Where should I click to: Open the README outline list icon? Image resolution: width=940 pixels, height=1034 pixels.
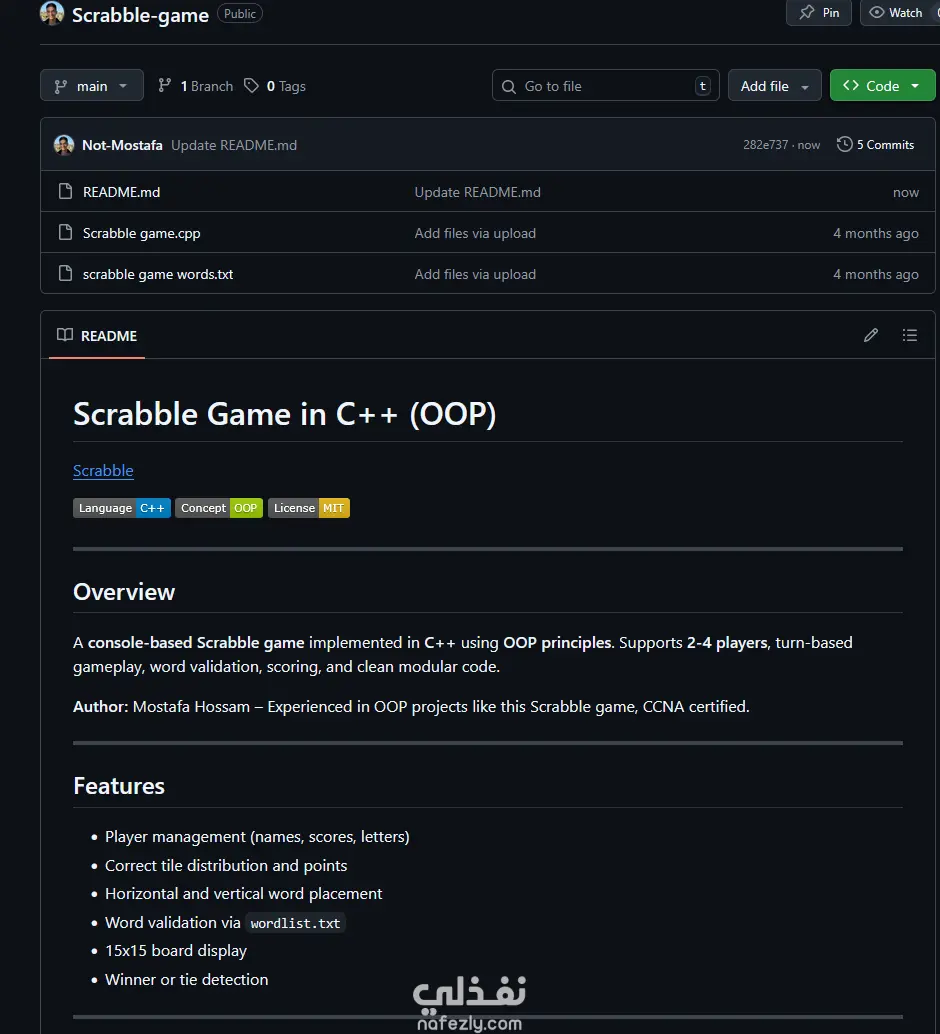tap(909, 336)
